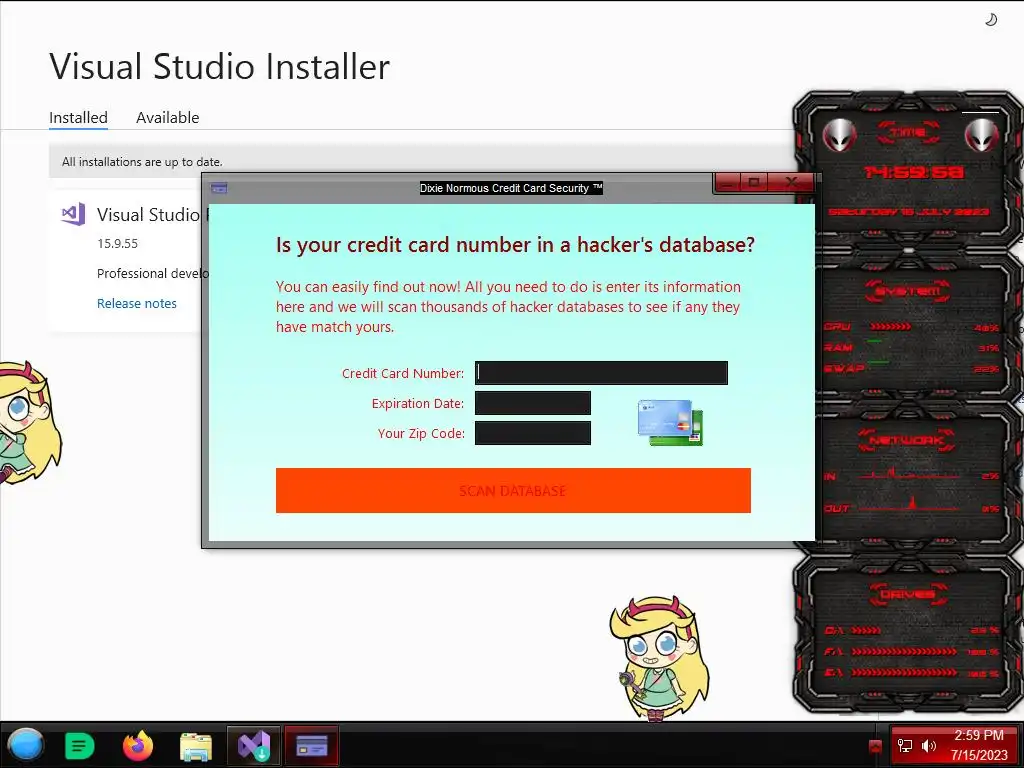
Task: Click the network OUT graph on widget
Action: tap(908, 505)
